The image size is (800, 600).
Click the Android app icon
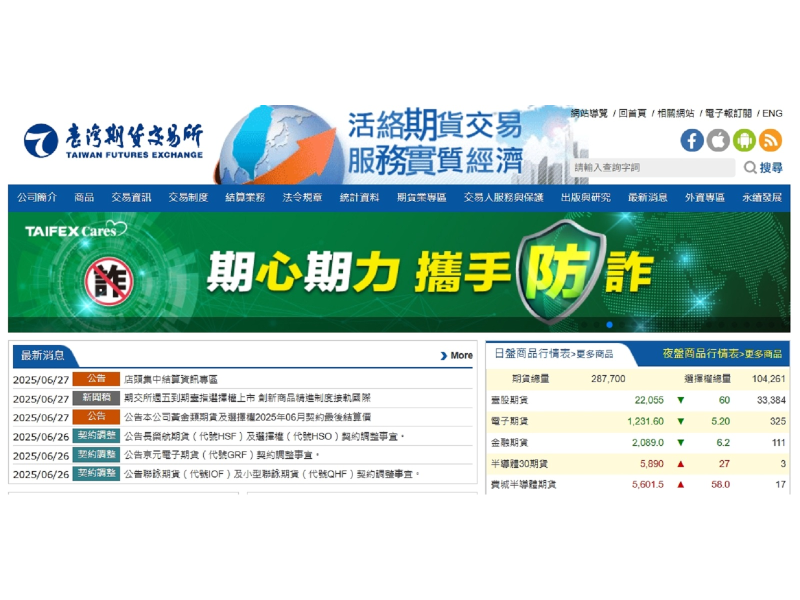(x=744, y=140)
